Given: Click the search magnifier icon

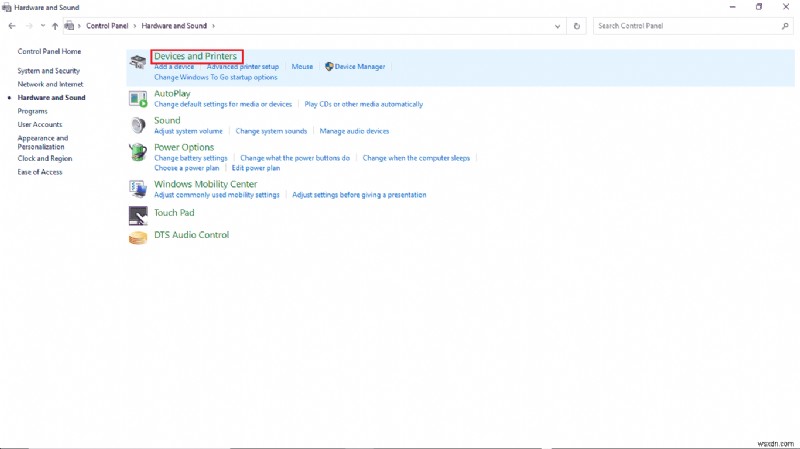Looking at the screenshot, I should click(785, 26).
